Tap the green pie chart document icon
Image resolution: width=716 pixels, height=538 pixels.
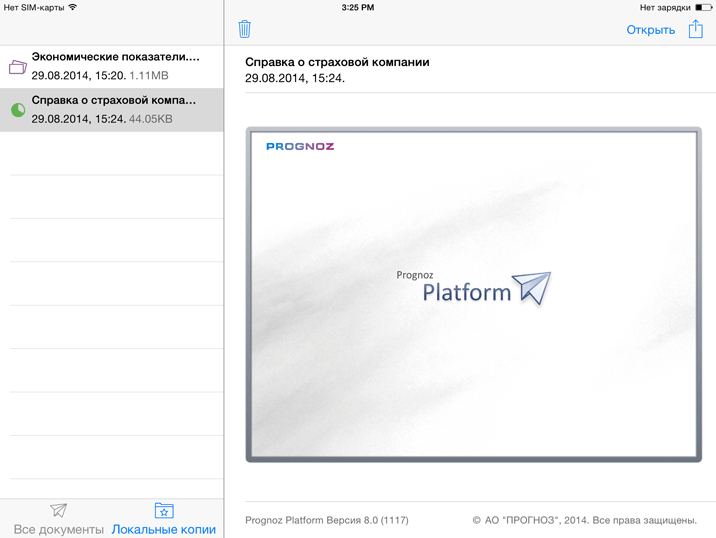[18, 110]
